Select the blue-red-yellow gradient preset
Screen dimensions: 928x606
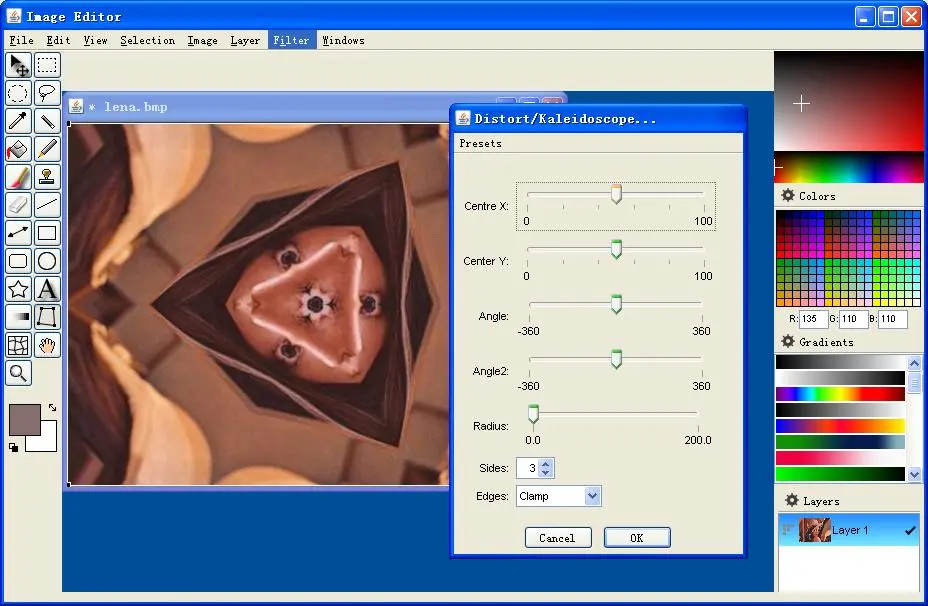840,426
